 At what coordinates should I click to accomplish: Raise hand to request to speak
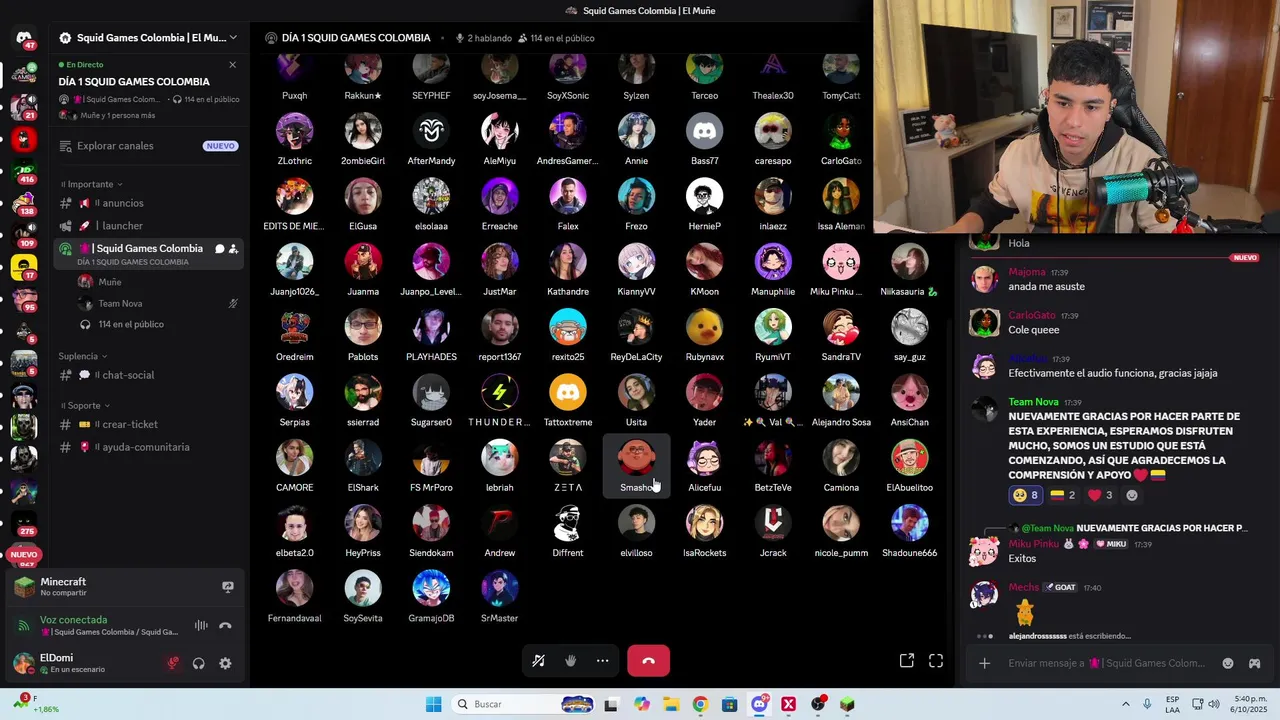570,661
